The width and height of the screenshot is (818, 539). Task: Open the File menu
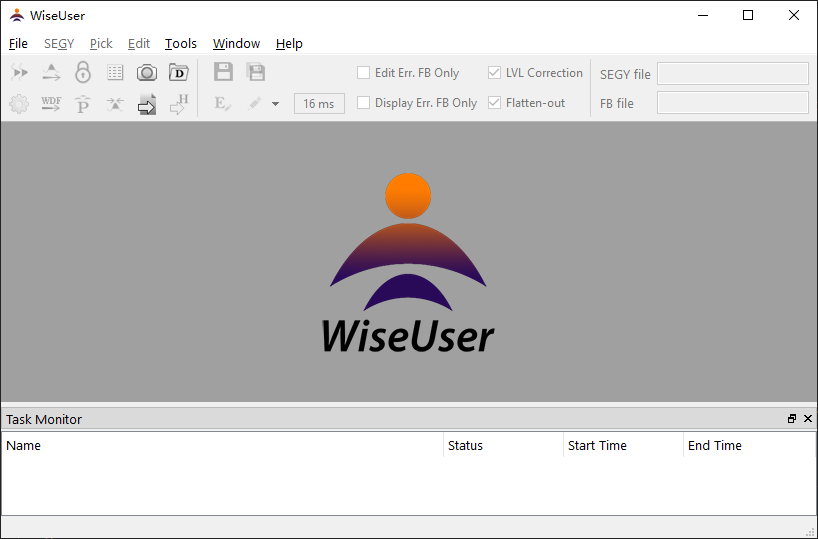click(x=18, y=44)
